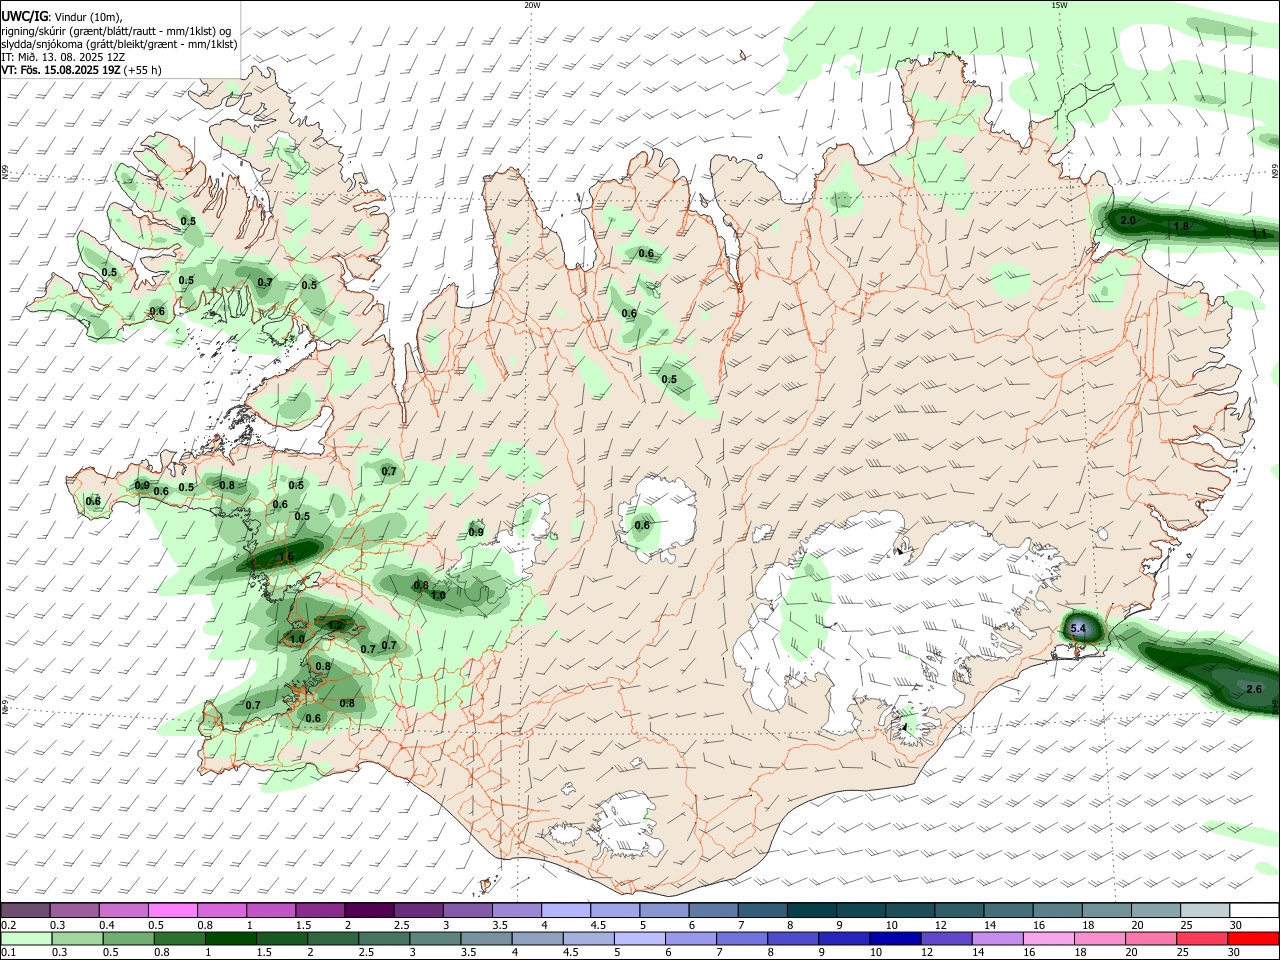Click the "0.2" label starting the snow scale
The image size is (1280, 960).
9,925
